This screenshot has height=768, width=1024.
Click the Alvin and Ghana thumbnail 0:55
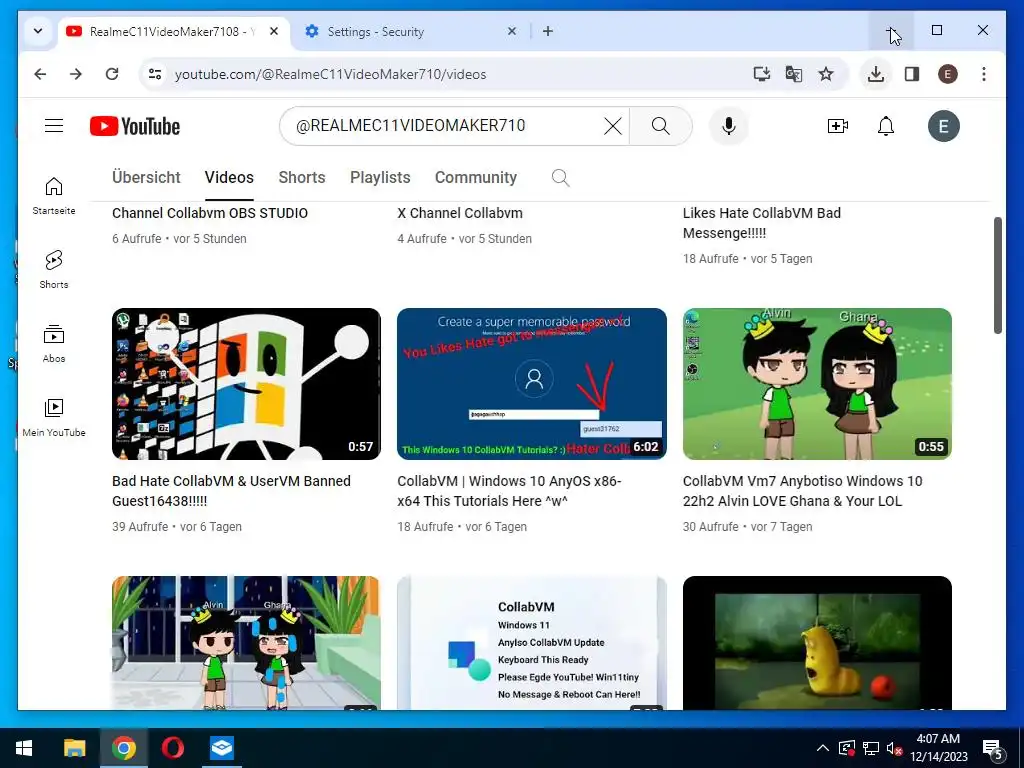(x=817, y=384)
